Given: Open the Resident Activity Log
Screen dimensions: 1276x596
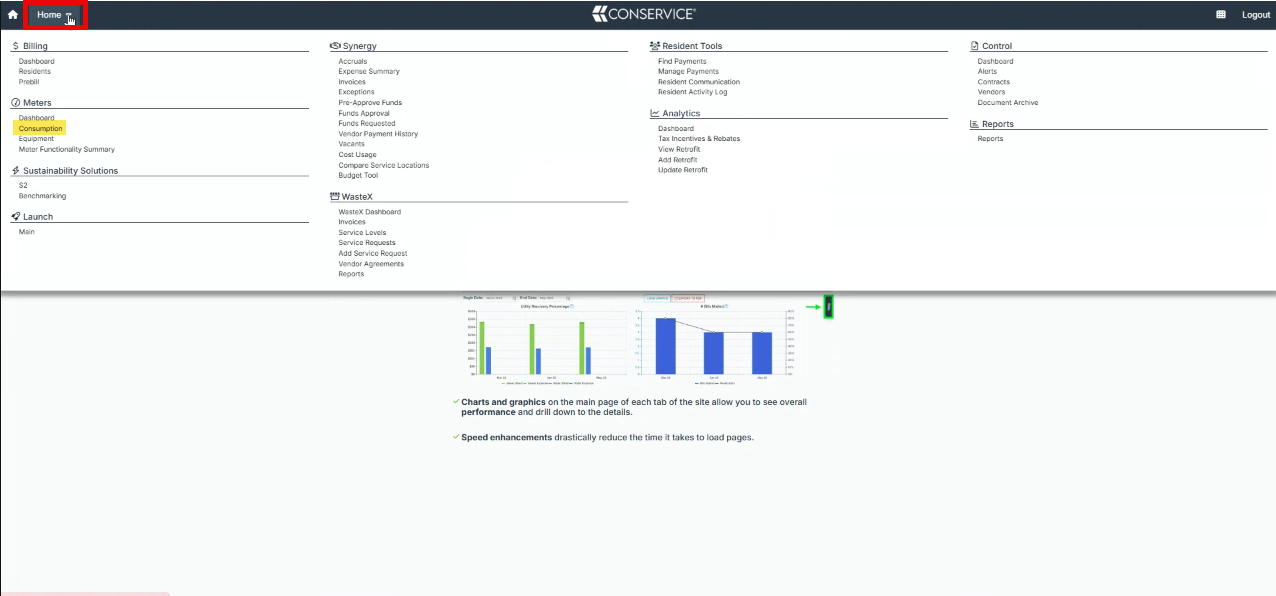Looking at the screenshot, I should (x=693, y=92).
